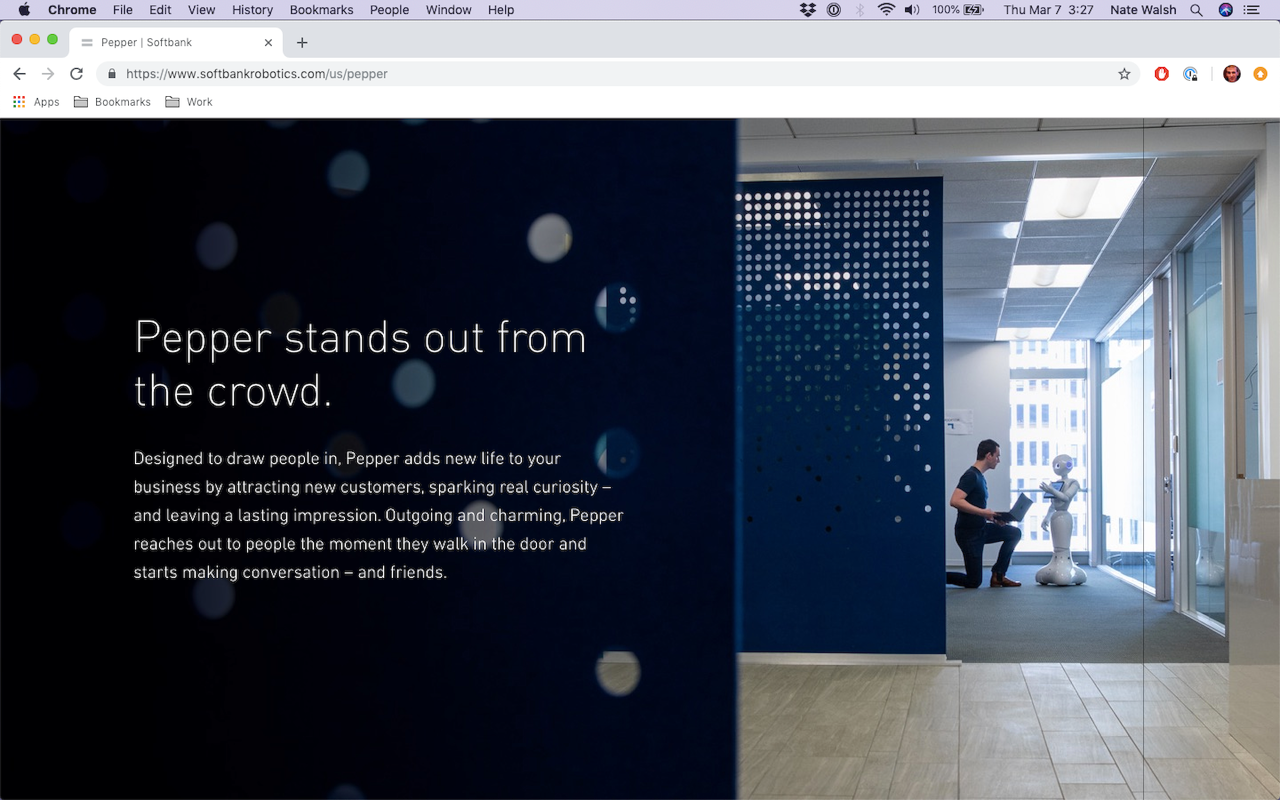Image resolution: width=1280 pixels, height=800 pixels.
Task: Open a new tab
Action: (302, 43)
